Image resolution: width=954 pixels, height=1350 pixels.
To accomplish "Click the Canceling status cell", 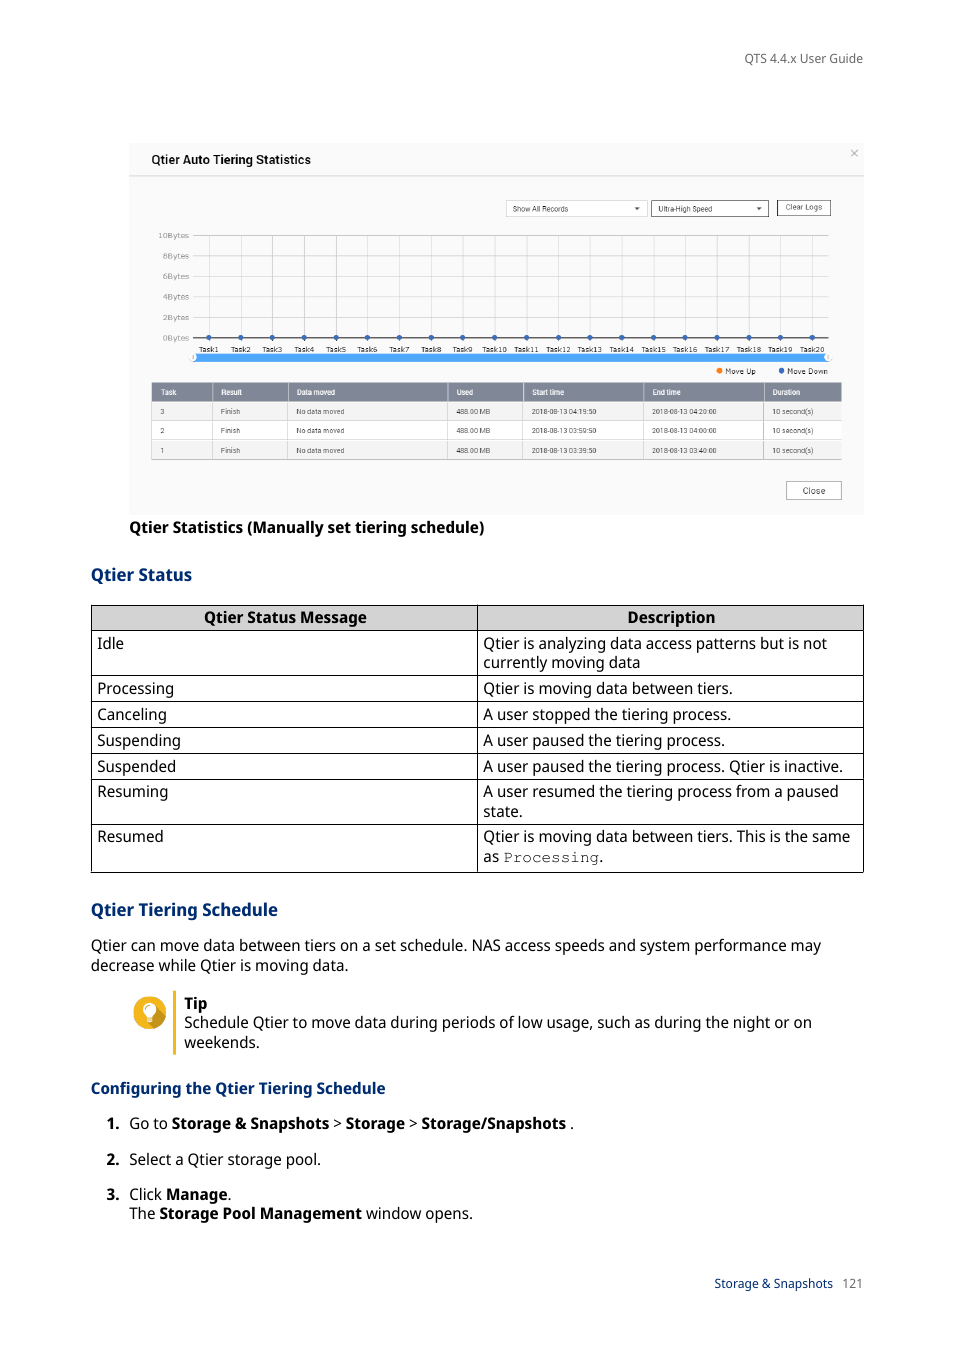I will pyautogui.click(x=284, y=715).
